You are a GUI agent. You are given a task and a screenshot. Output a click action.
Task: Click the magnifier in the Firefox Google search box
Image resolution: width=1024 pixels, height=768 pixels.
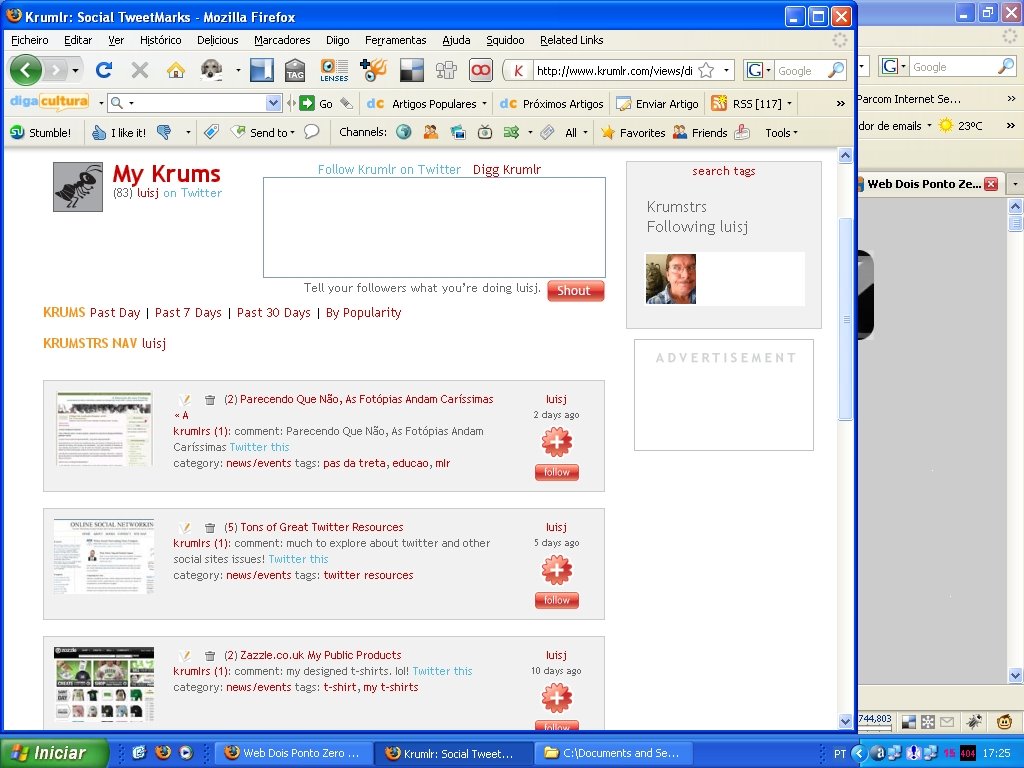tap(835, 70)
